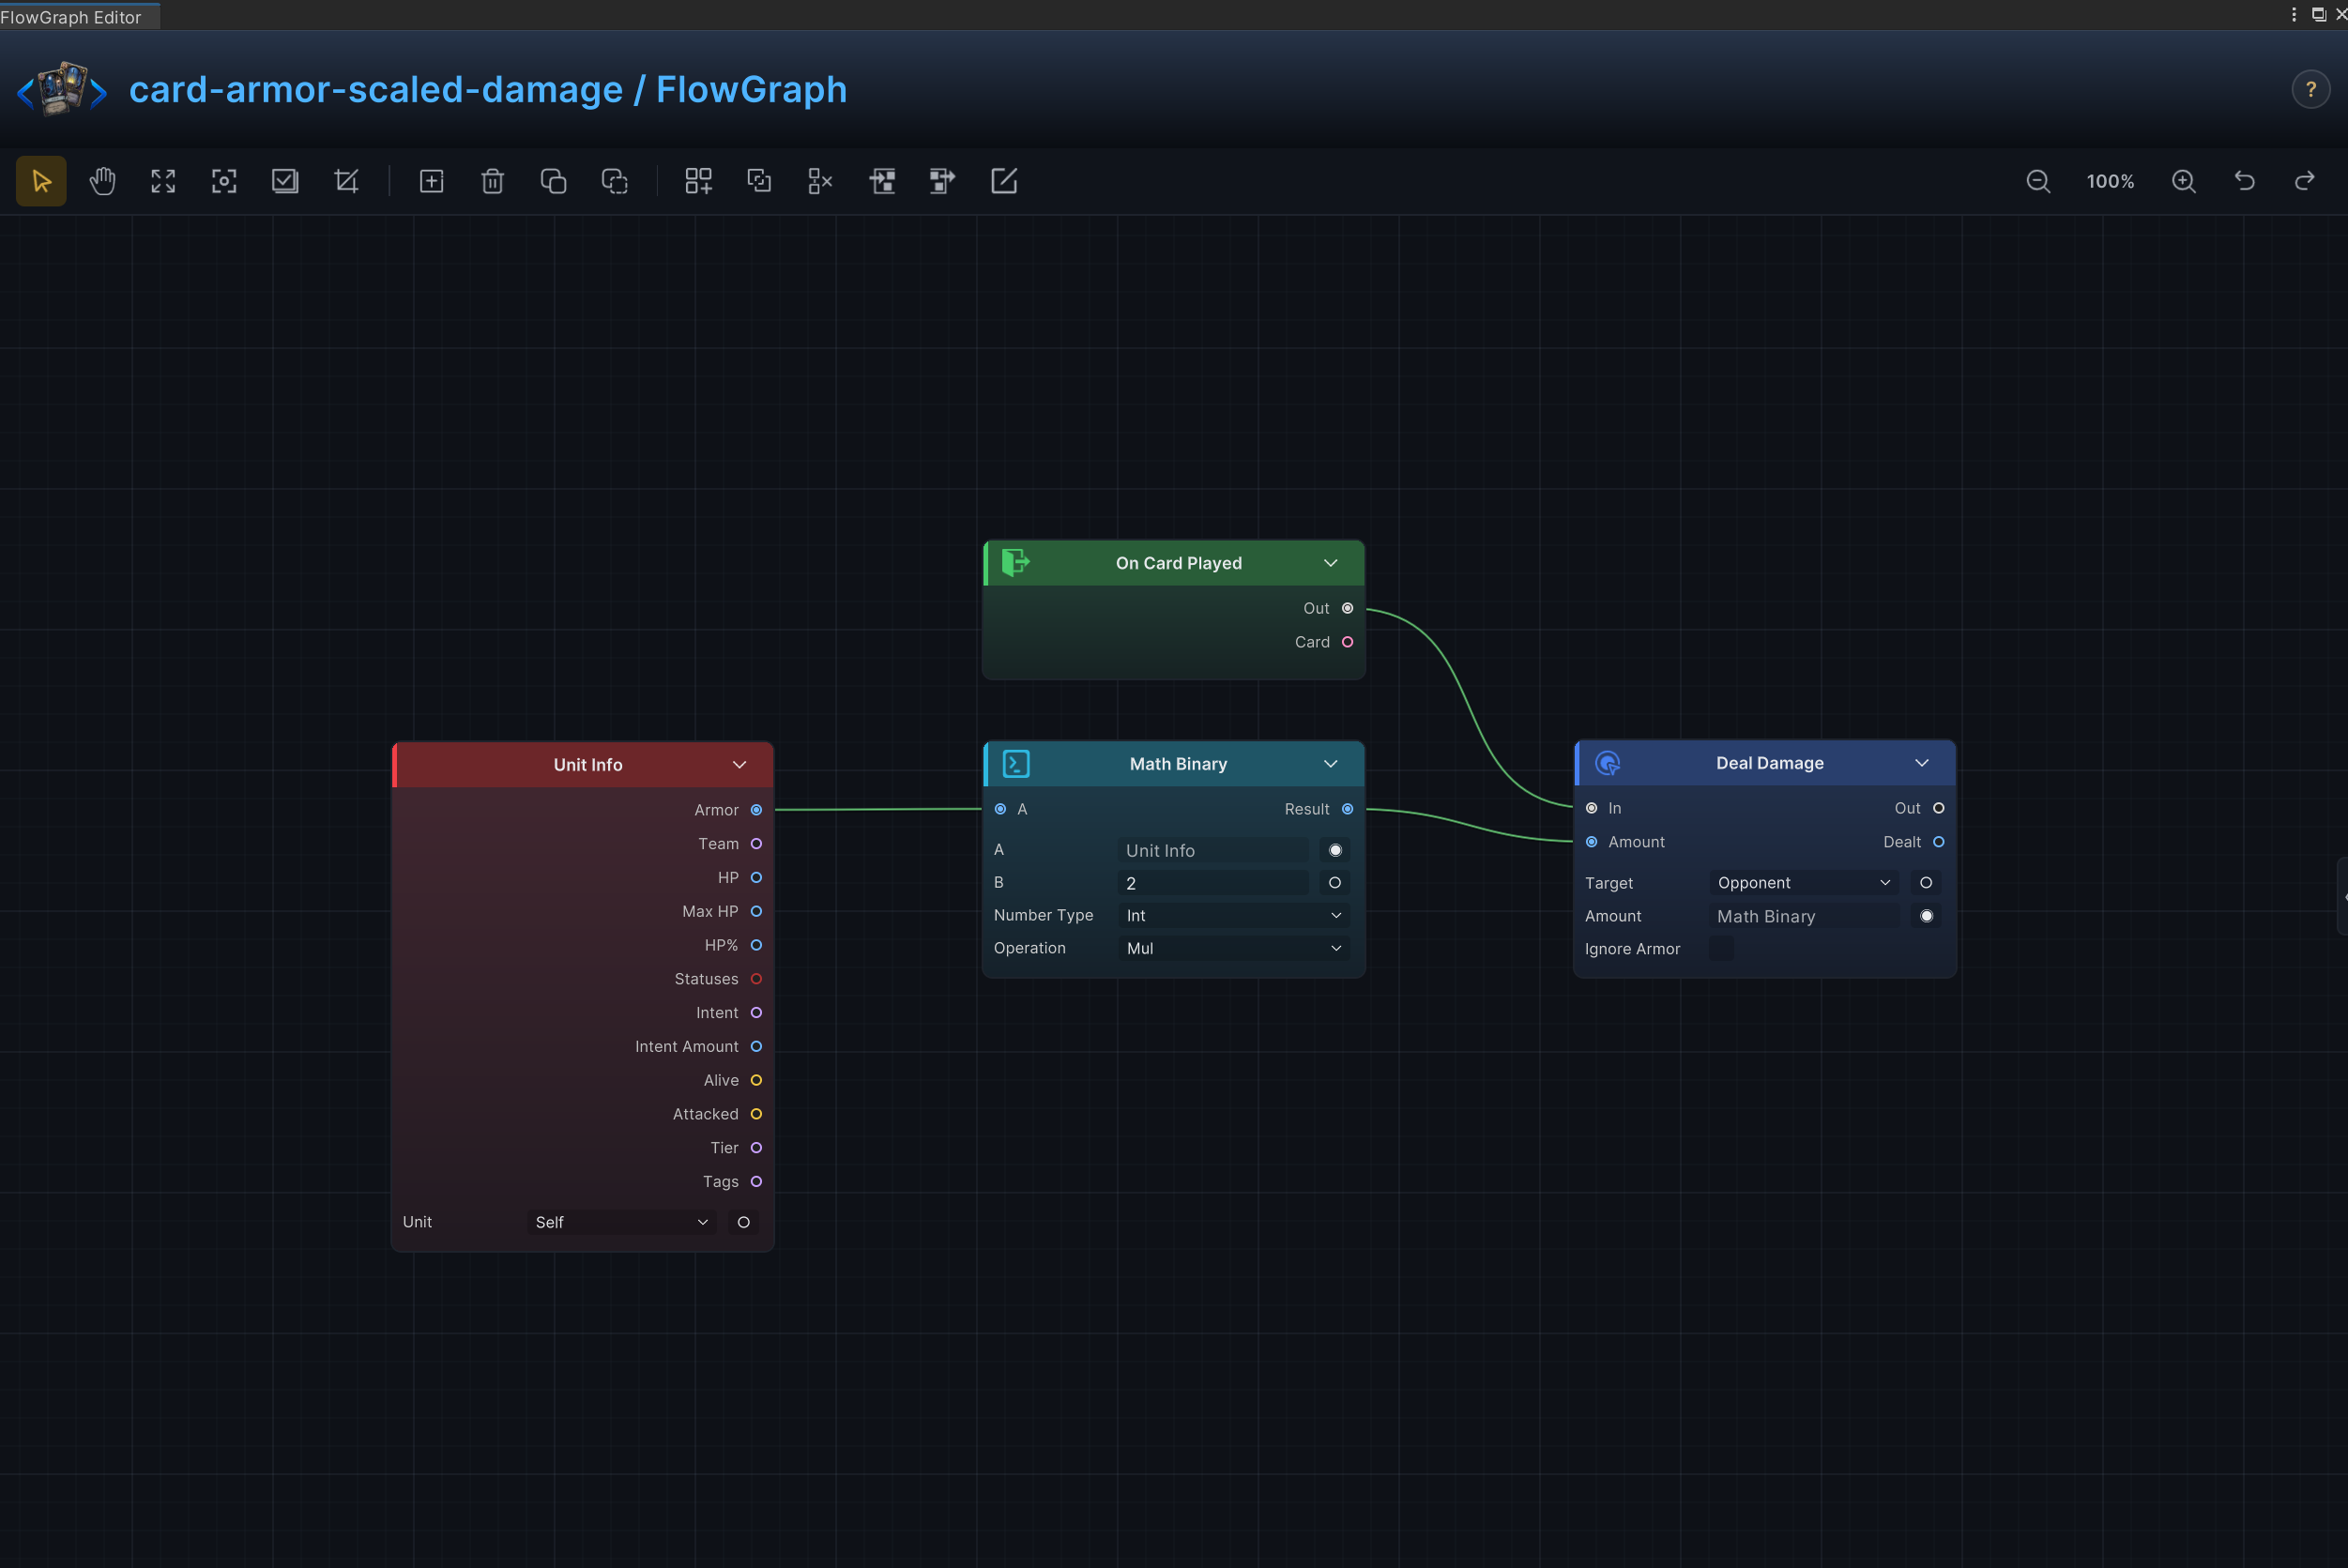Image resolution: width=2348 pixels, height=1568 pixels.
Task: Click the Math Binary B value field
Action: click(x=1213, y=883)
